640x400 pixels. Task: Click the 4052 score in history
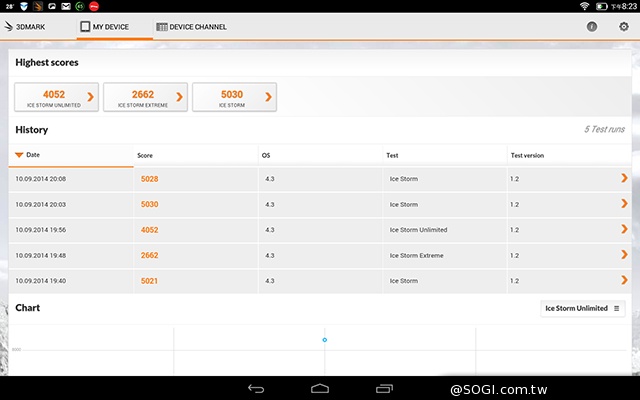150,230
